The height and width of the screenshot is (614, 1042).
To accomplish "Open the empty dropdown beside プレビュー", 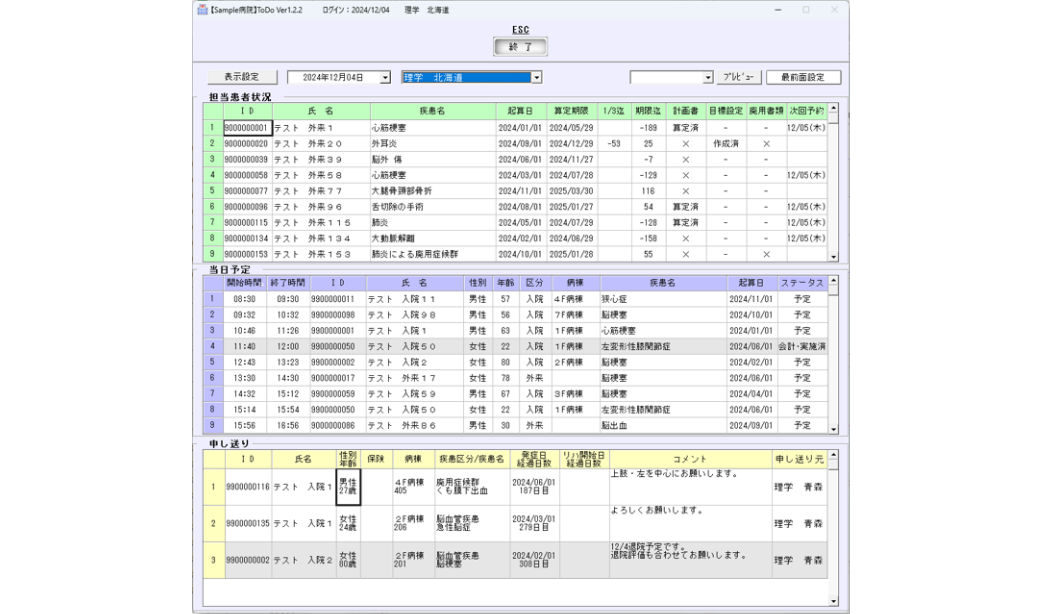I will pos(708,76).
